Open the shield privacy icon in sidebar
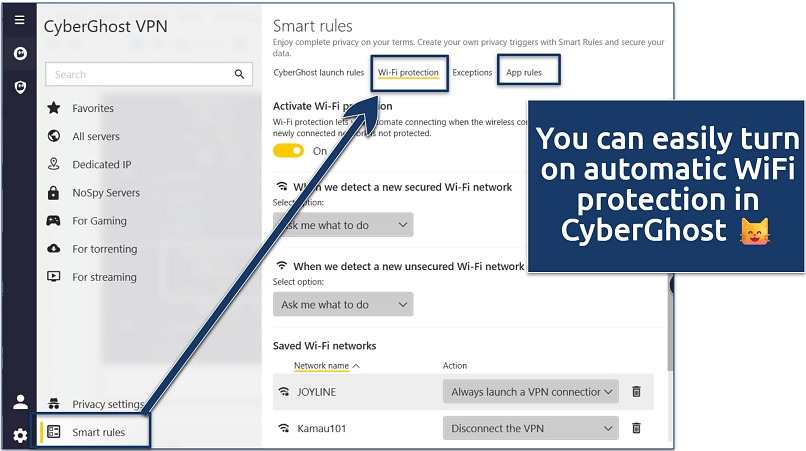Viewport: 806px width, 451px height. 20,87
